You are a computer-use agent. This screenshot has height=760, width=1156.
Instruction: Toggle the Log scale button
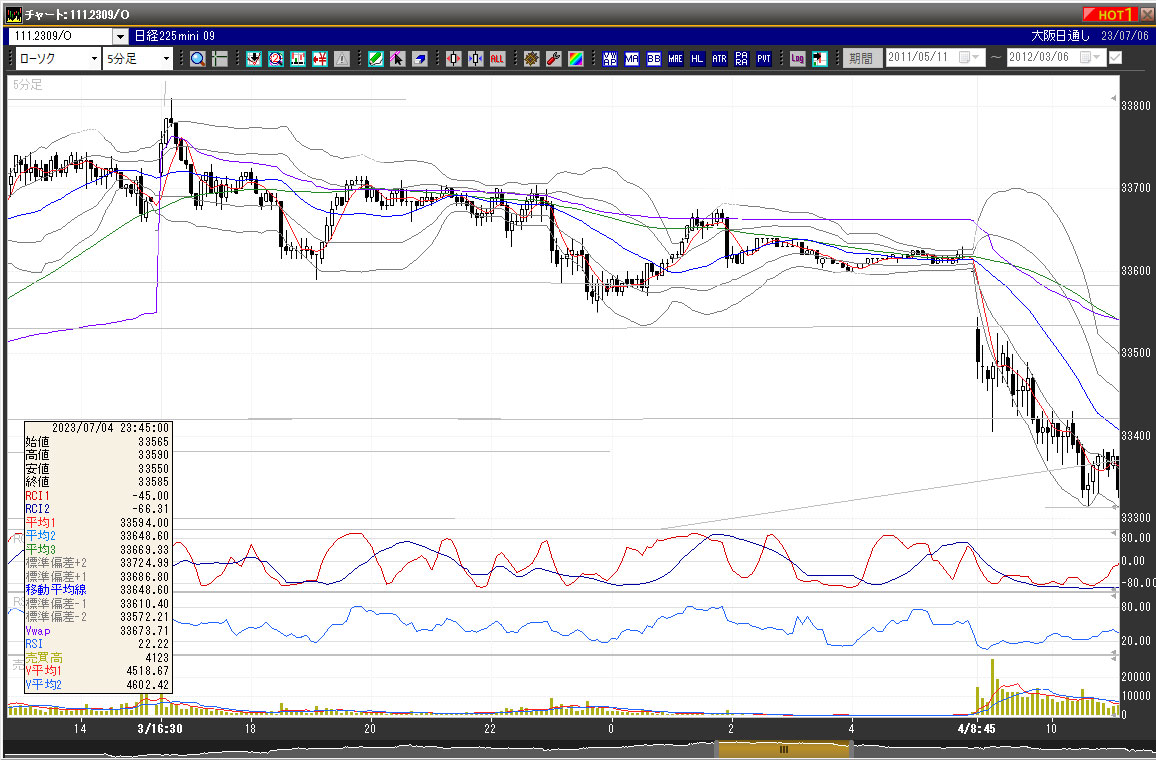click(798, 59)
